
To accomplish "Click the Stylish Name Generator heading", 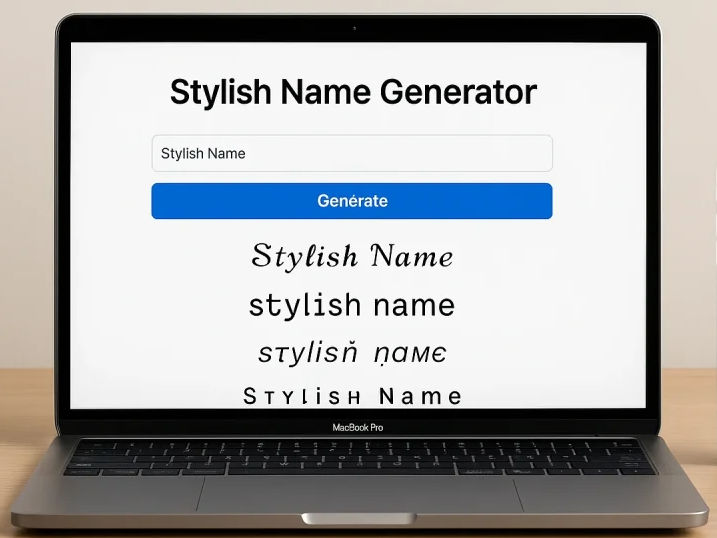I will click(353, 92).
